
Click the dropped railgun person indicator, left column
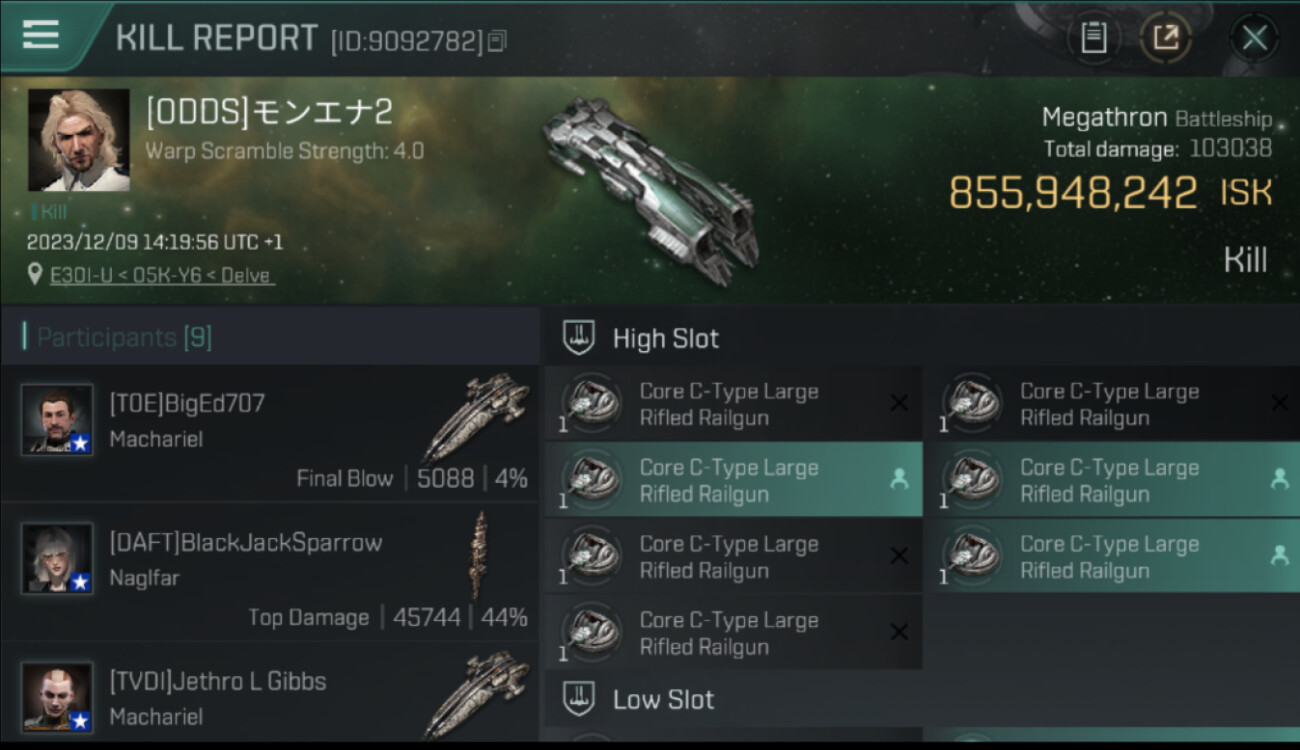899,479
